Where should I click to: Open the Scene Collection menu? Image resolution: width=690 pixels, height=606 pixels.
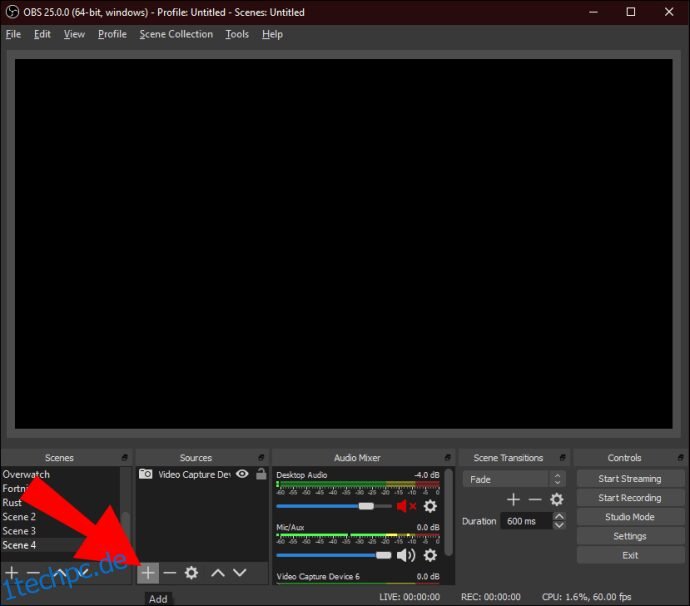tap(176, 34)
